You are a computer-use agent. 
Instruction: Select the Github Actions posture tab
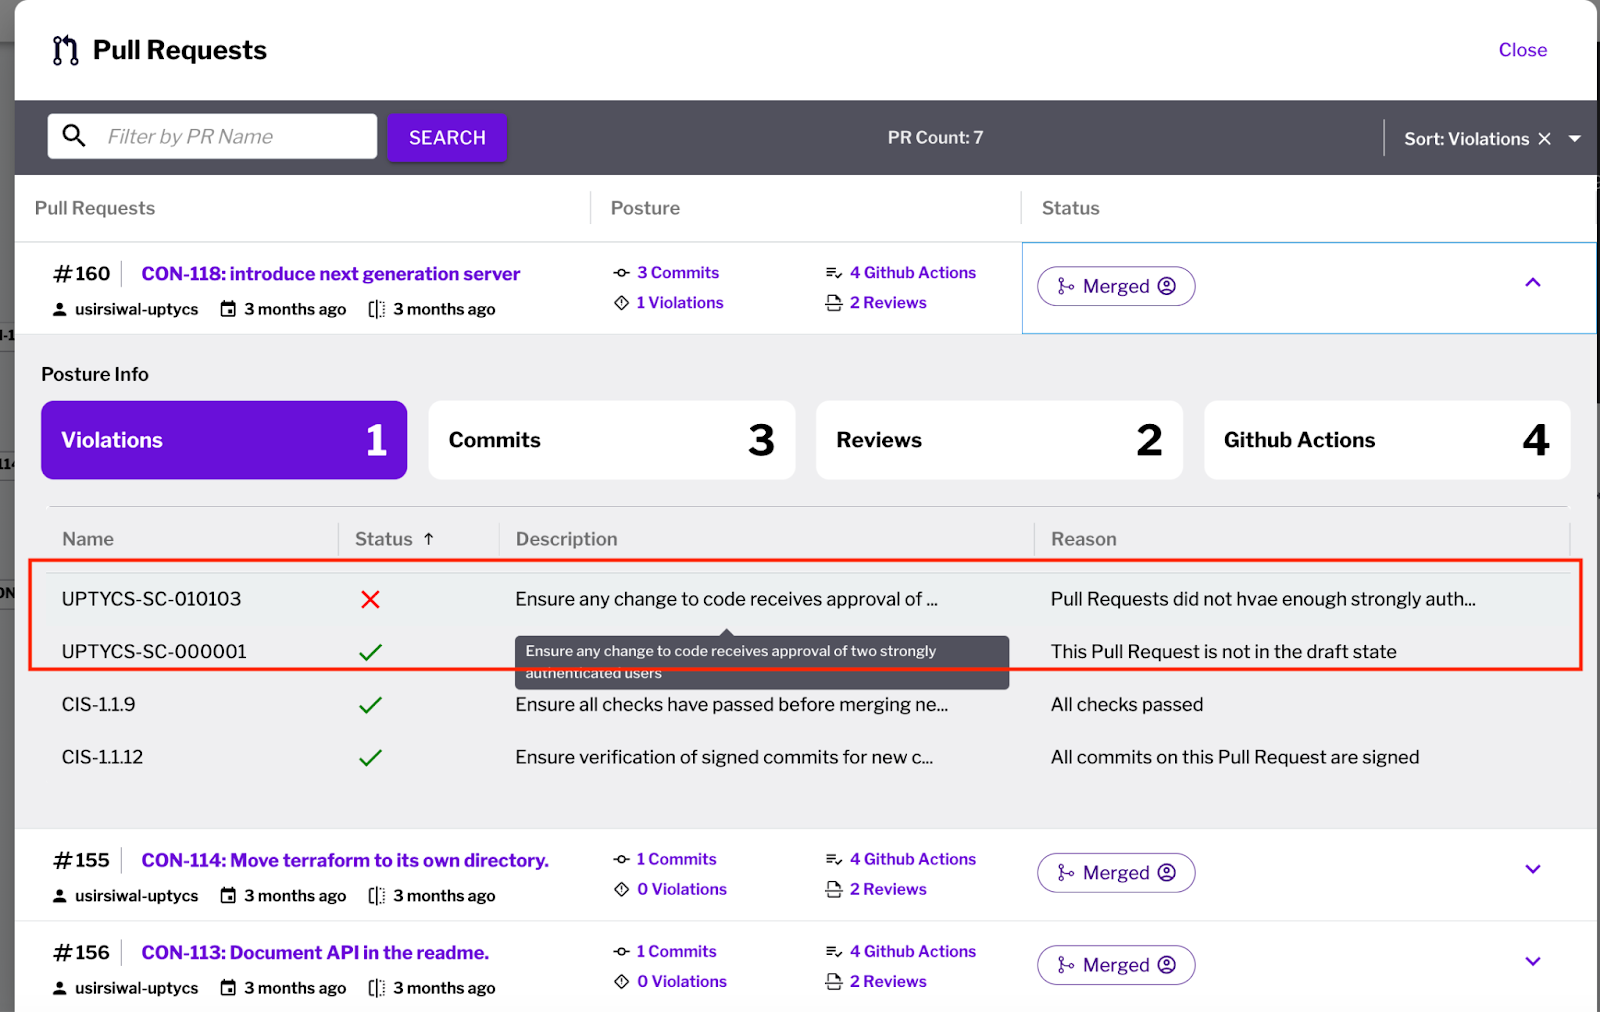[x=1386, y=440]
